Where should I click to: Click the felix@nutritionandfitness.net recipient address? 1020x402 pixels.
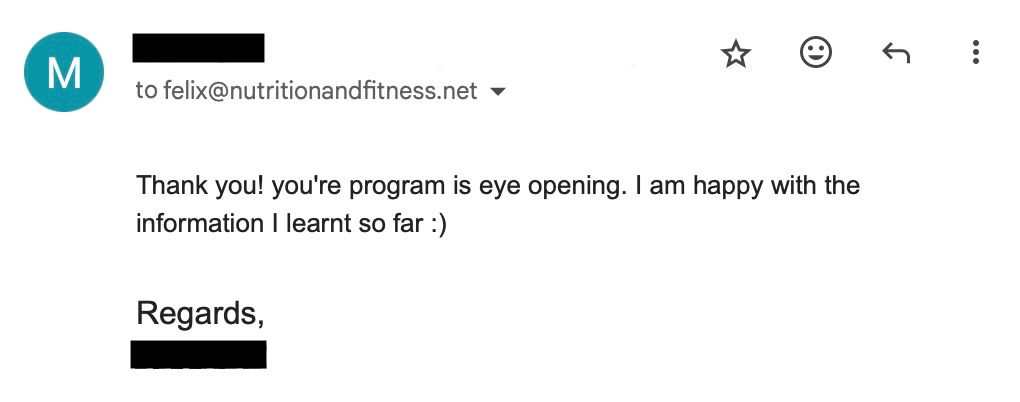(x=320, y=91)
